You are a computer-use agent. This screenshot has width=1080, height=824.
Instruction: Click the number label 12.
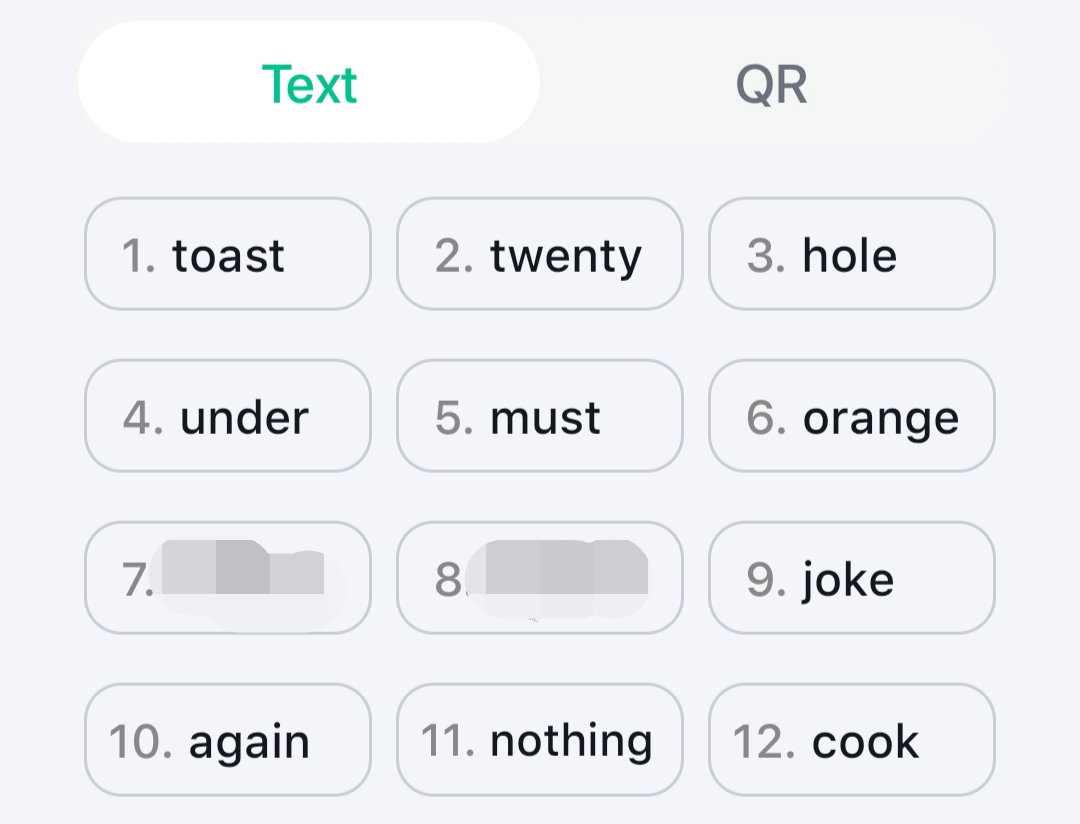tap(764, 741)
